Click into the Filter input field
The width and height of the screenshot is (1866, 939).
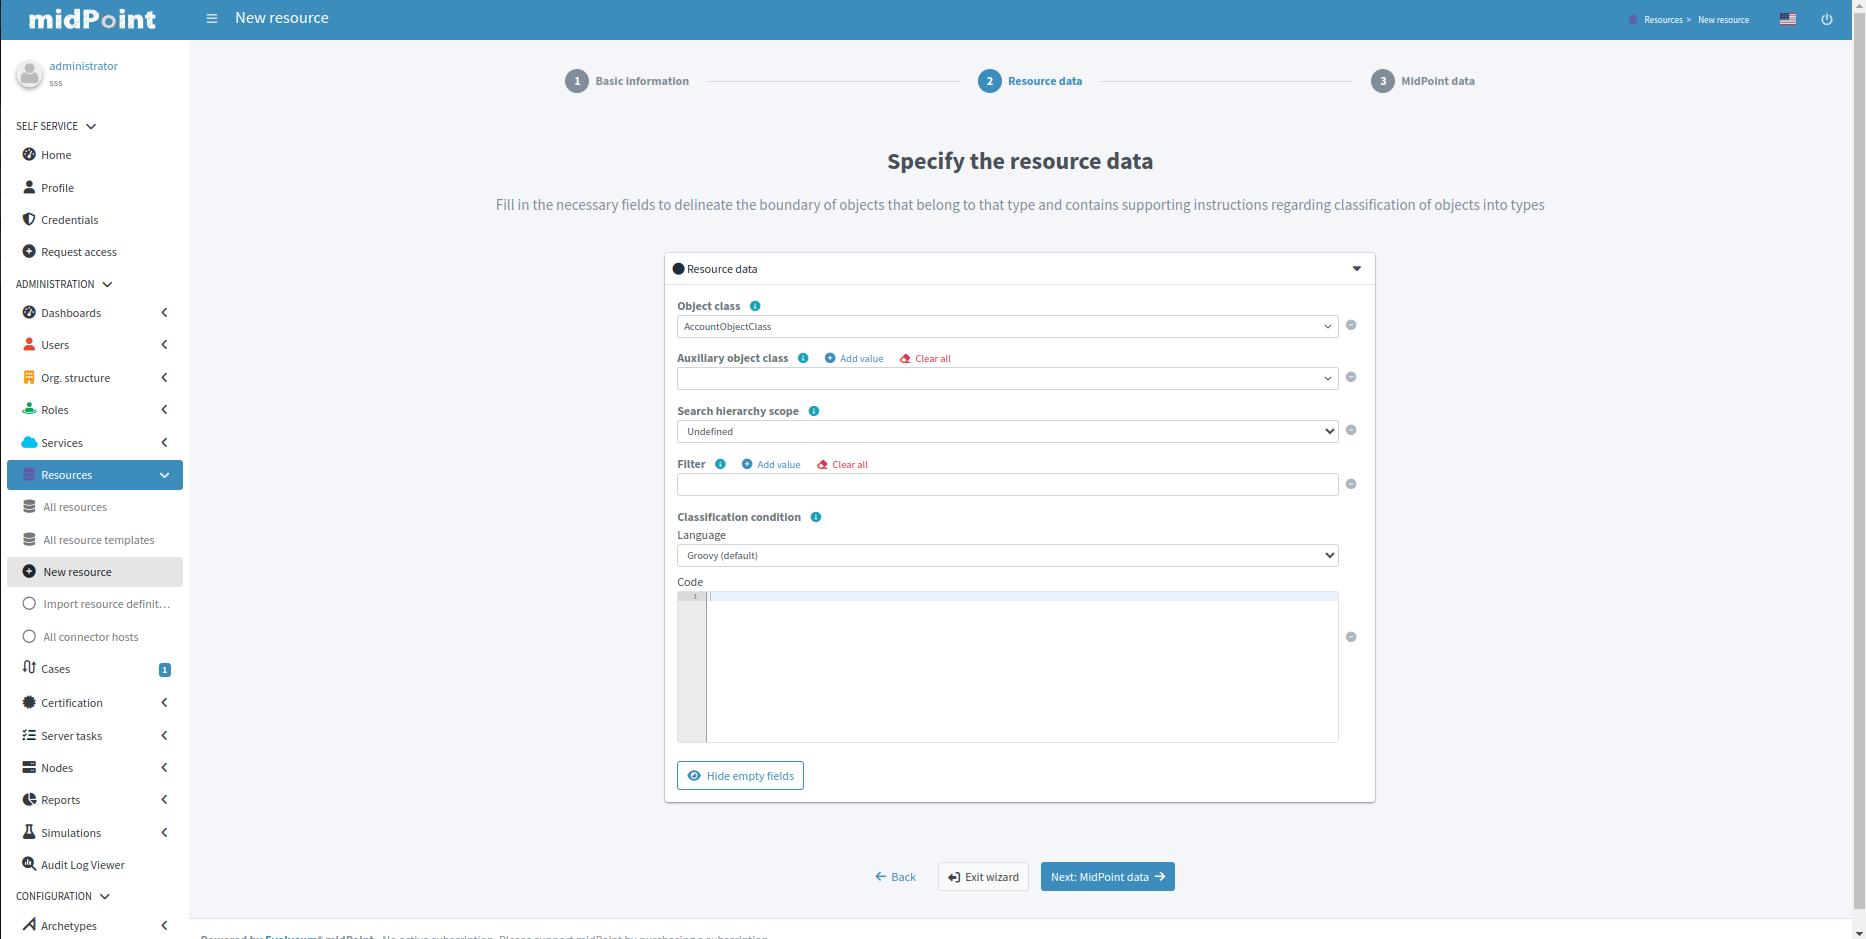point(1007,485)
